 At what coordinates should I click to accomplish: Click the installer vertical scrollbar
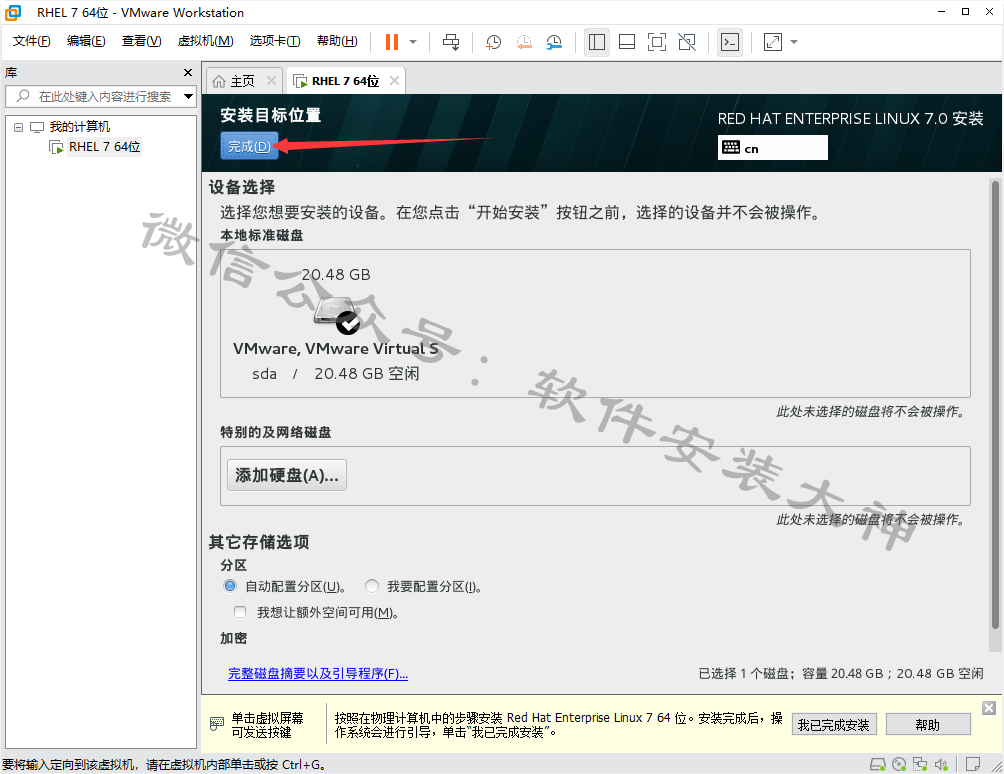point(995,405)
